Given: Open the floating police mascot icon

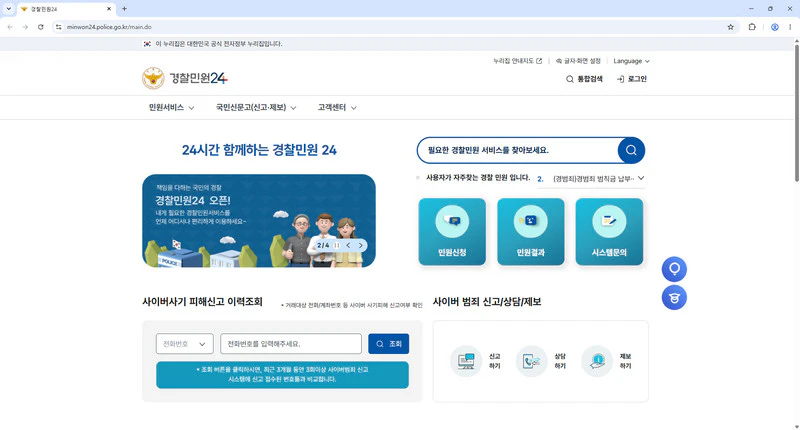Looking at the screenshot, I should point(674,297).
